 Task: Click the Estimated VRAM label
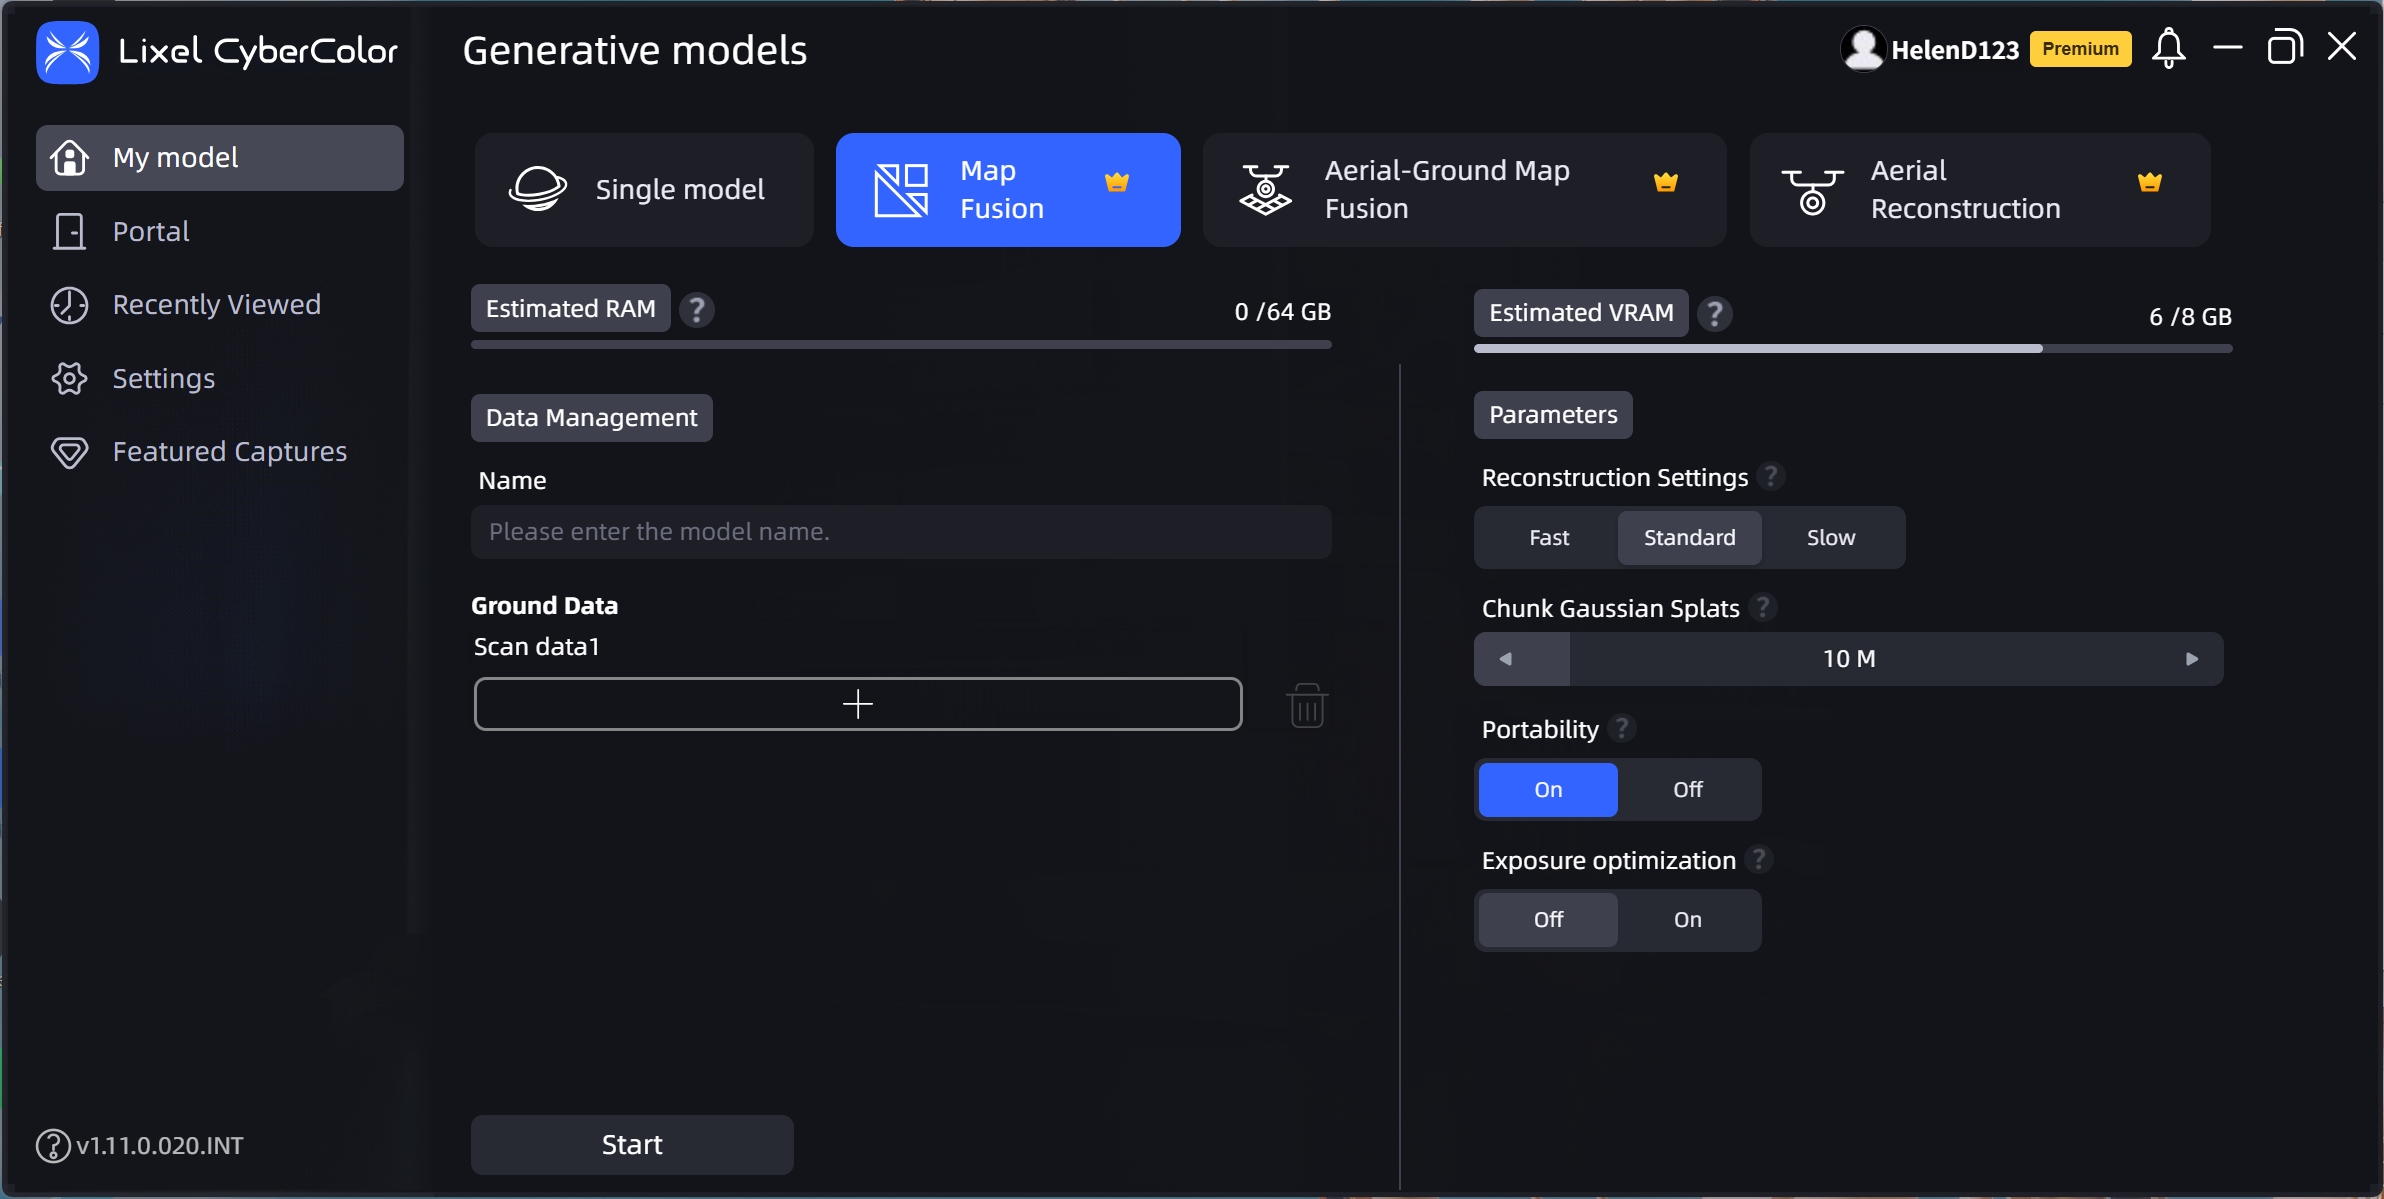[x=1581, y=313]
